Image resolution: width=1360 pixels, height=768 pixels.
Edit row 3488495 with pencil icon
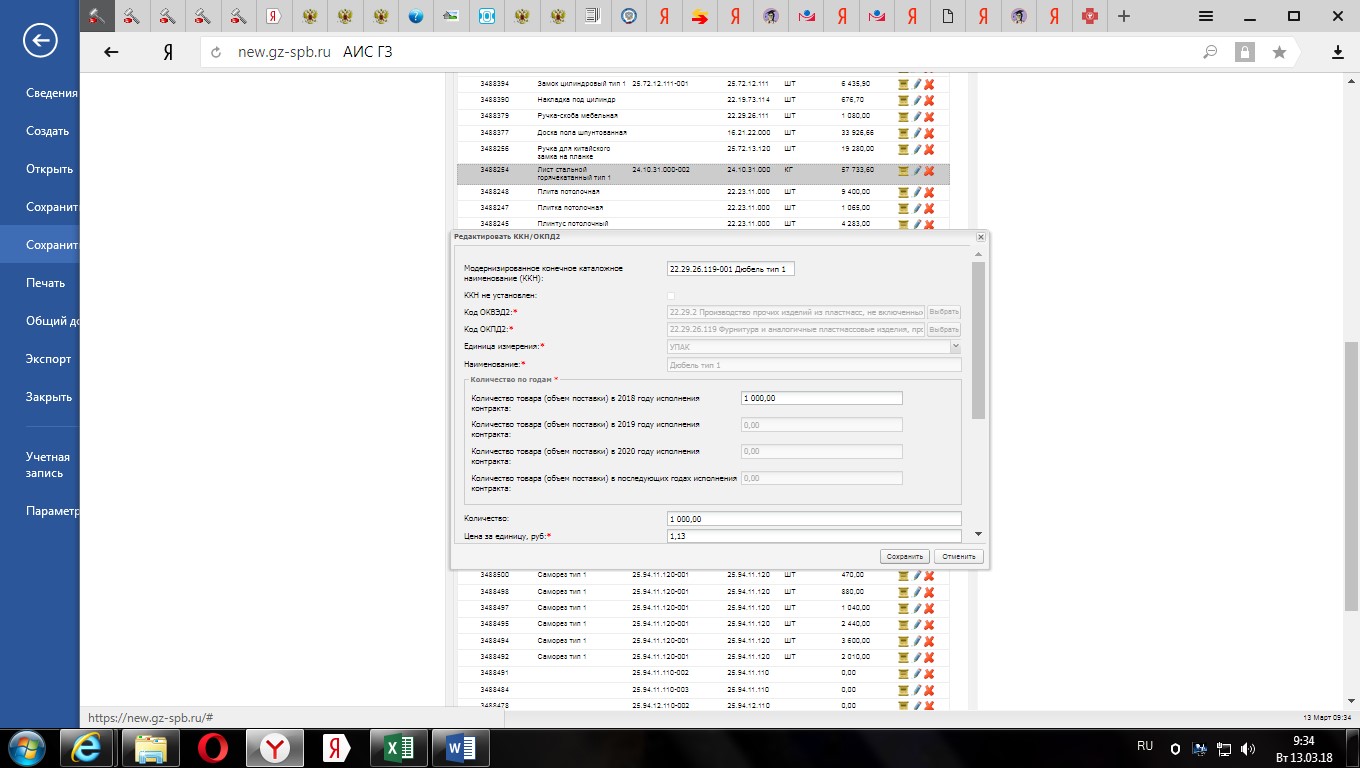tap(916, 623)
